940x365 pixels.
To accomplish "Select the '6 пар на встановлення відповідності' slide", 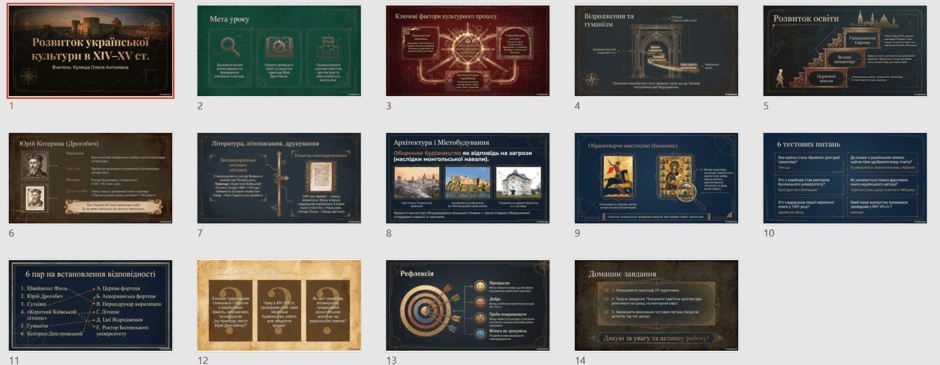I will 91,306.
